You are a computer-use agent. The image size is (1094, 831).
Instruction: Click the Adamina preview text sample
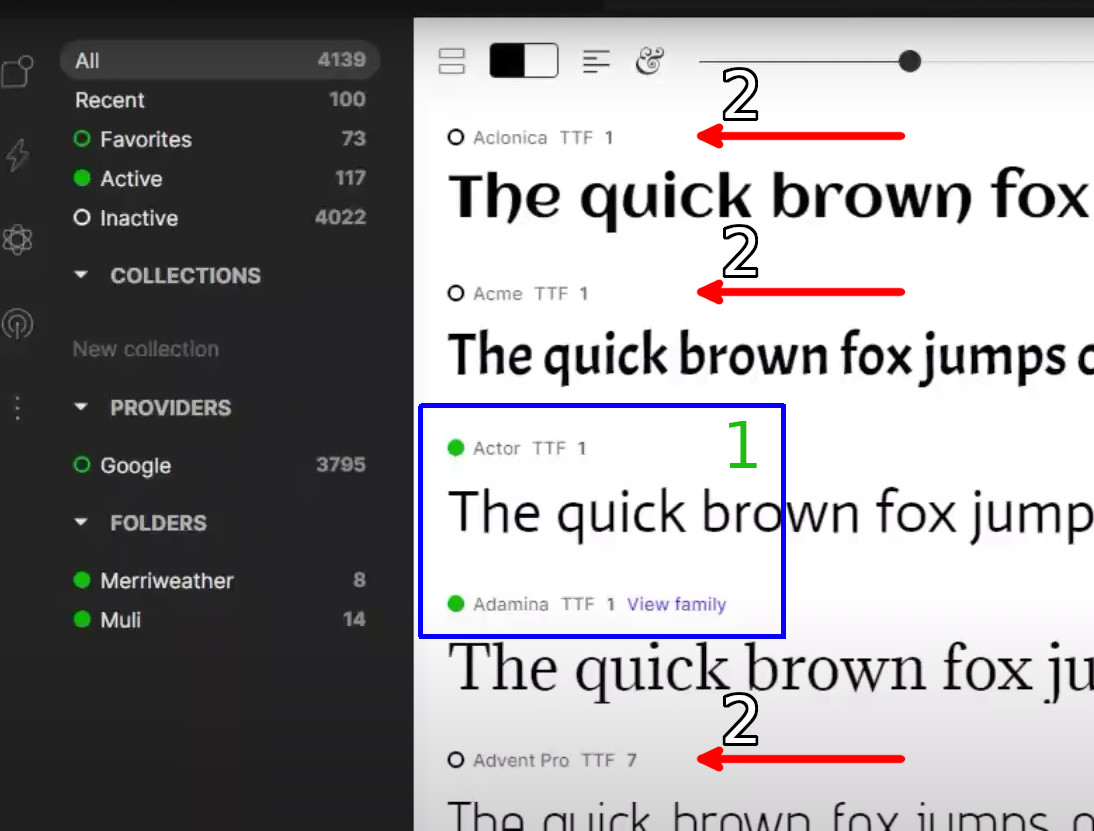click(770, 670)
